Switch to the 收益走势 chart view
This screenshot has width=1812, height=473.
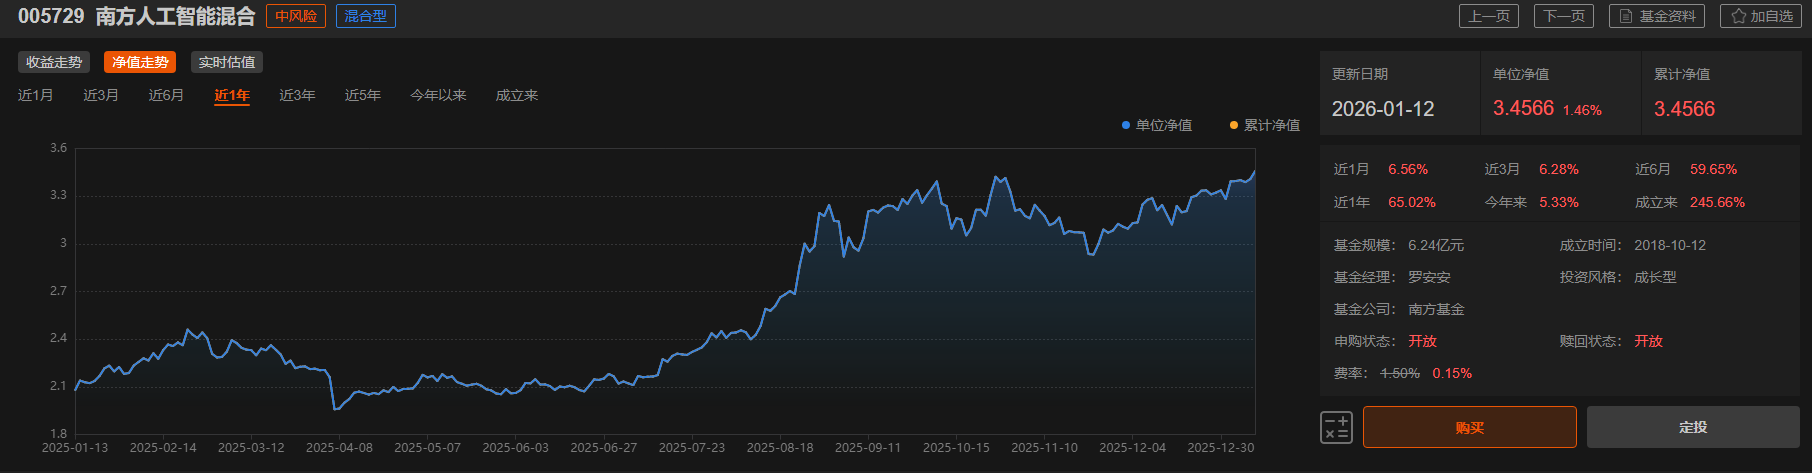coord(54,62)
